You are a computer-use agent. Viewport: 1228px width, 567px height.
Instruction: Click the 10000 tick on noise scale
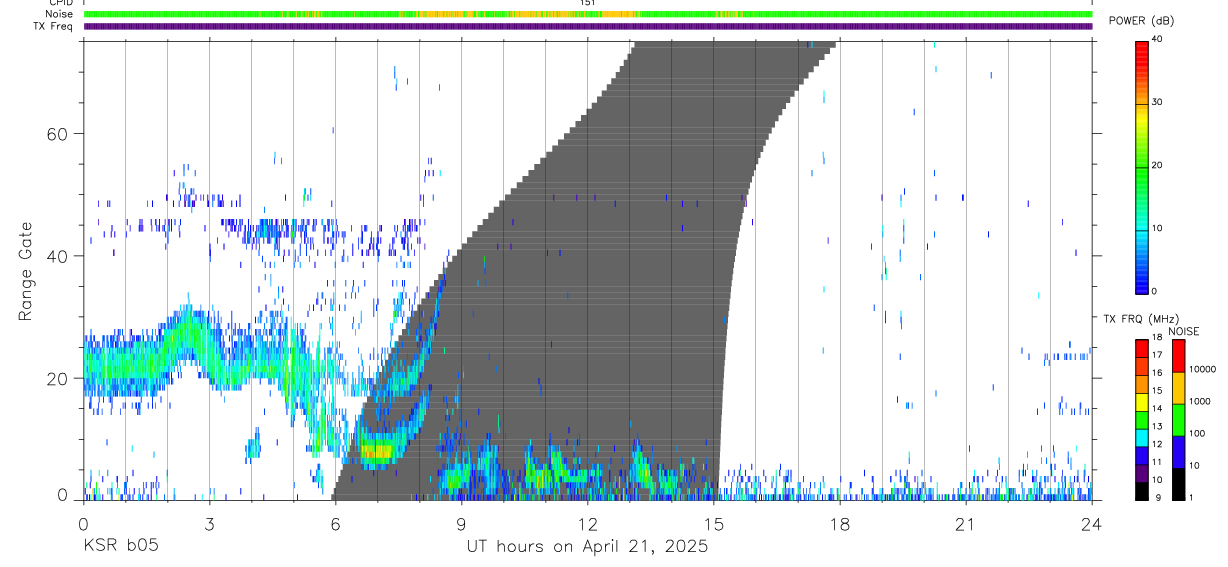(1203, 369)
